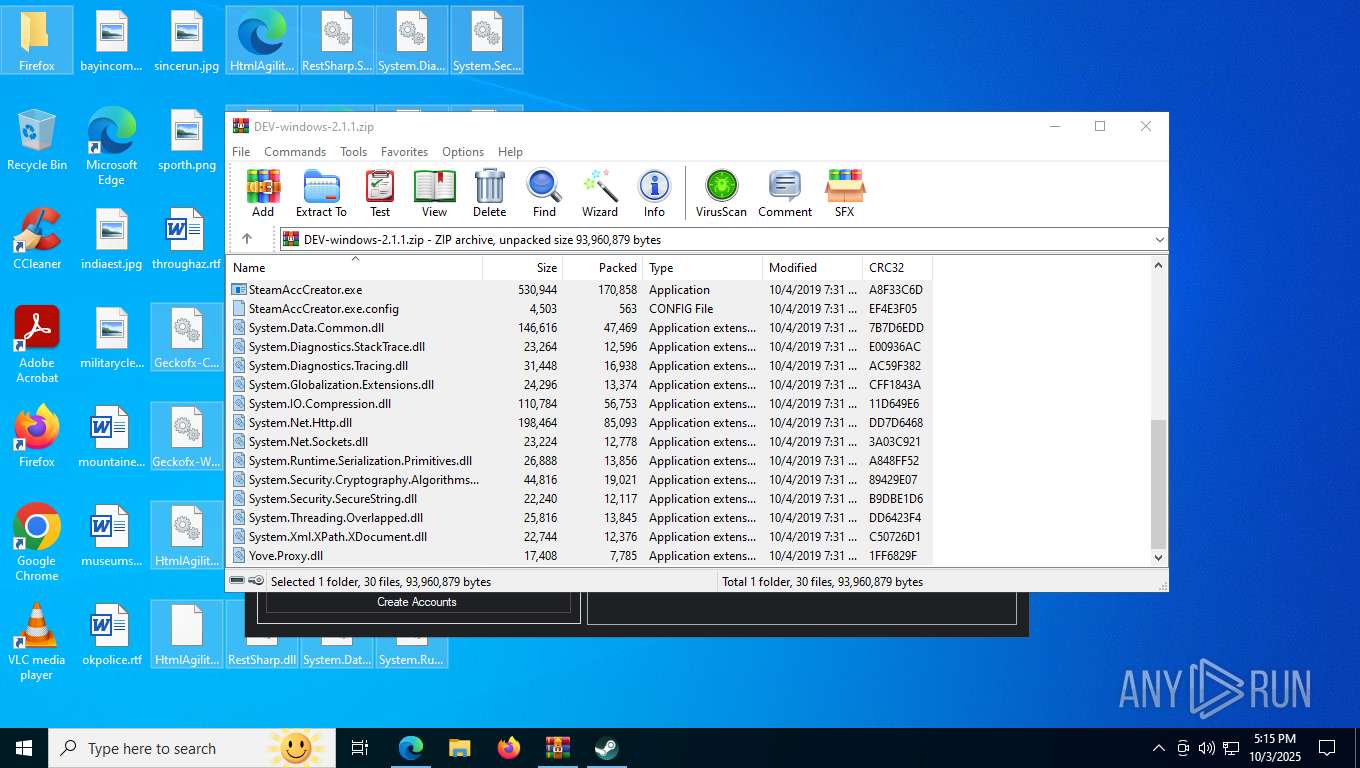Select System.Threading.Overlapped.dll row
Viewport: 1360px width, 768px height.
click(580, 518)
